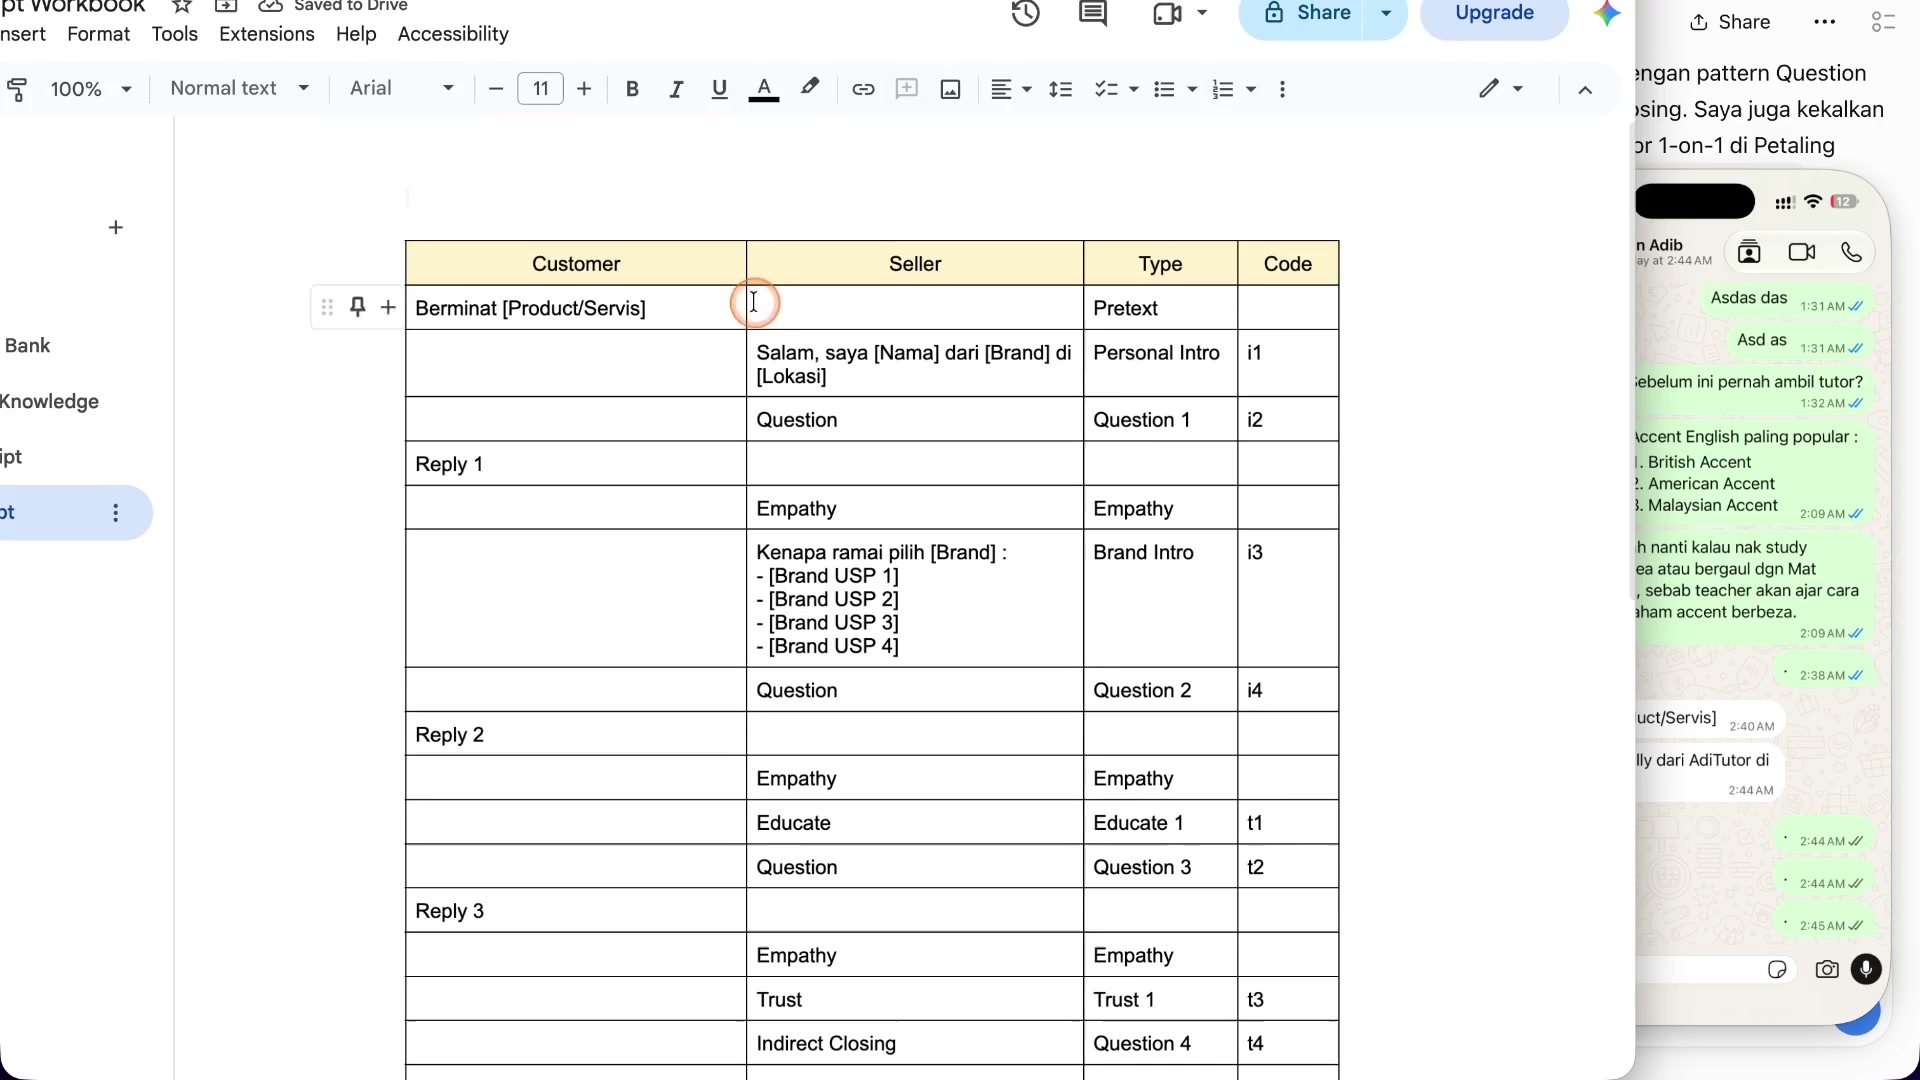
Task: Click the add tab plus icon in sidebar
Action: 116,228
